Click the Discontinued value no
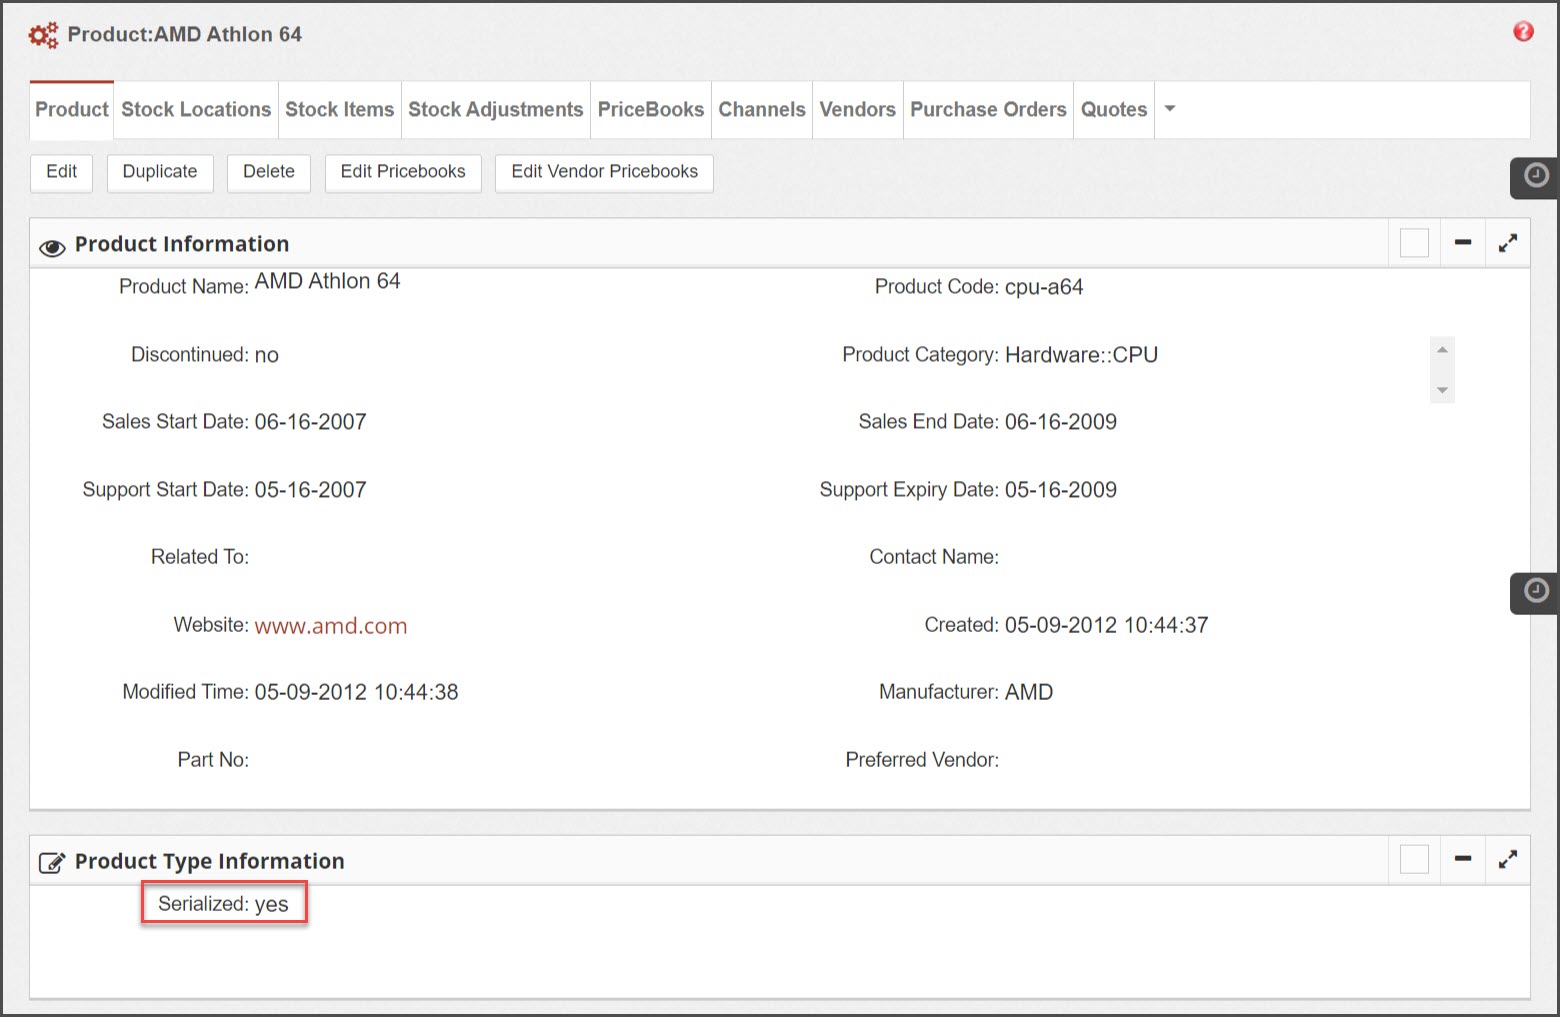The height and width of the screenshot is (1017, 1560). [x=267, y=355]
